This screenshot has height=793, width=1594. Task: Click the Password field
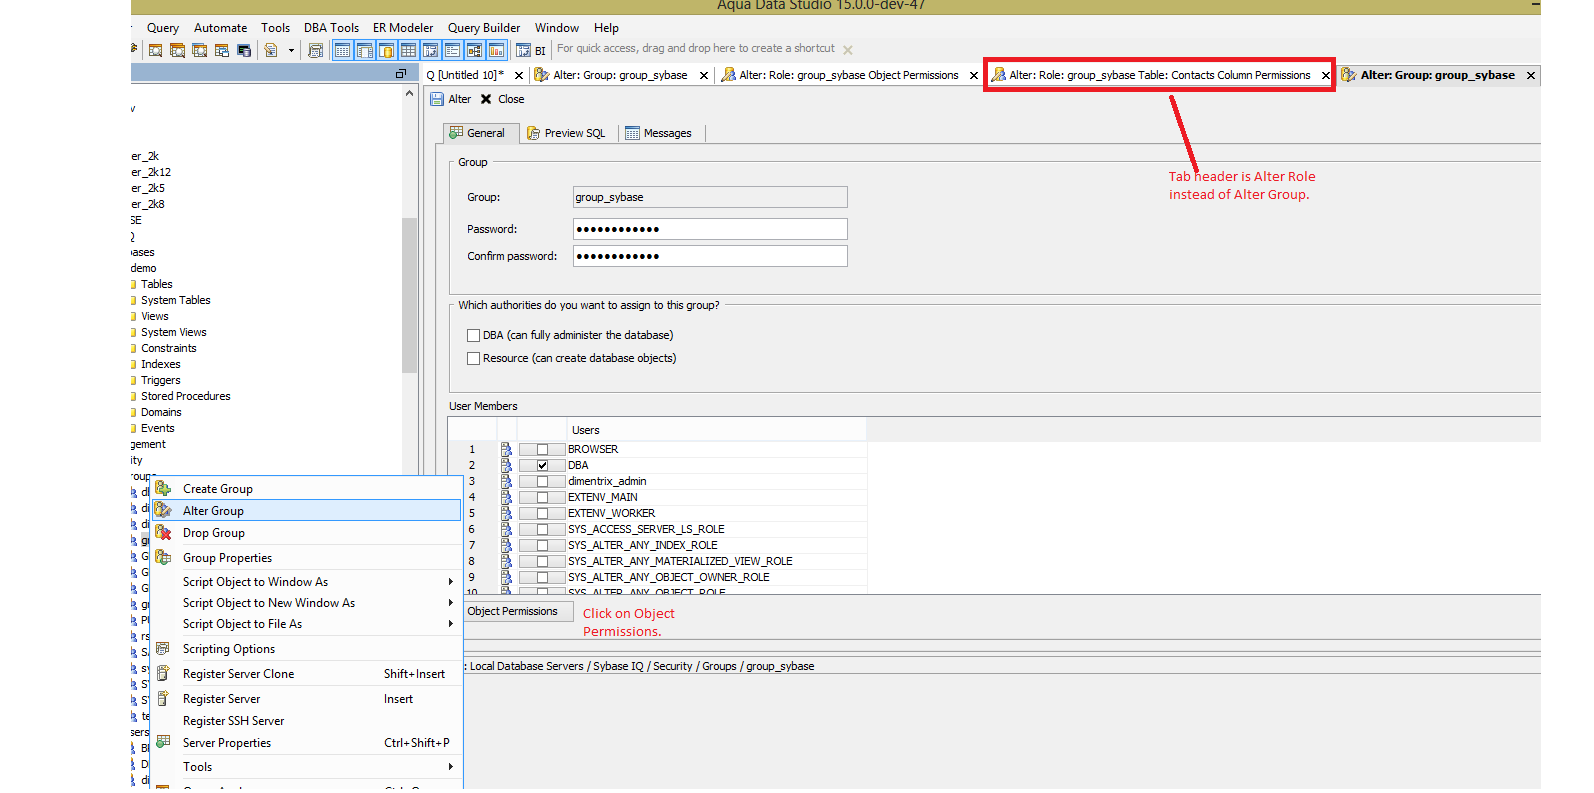[x=710, y=229]
